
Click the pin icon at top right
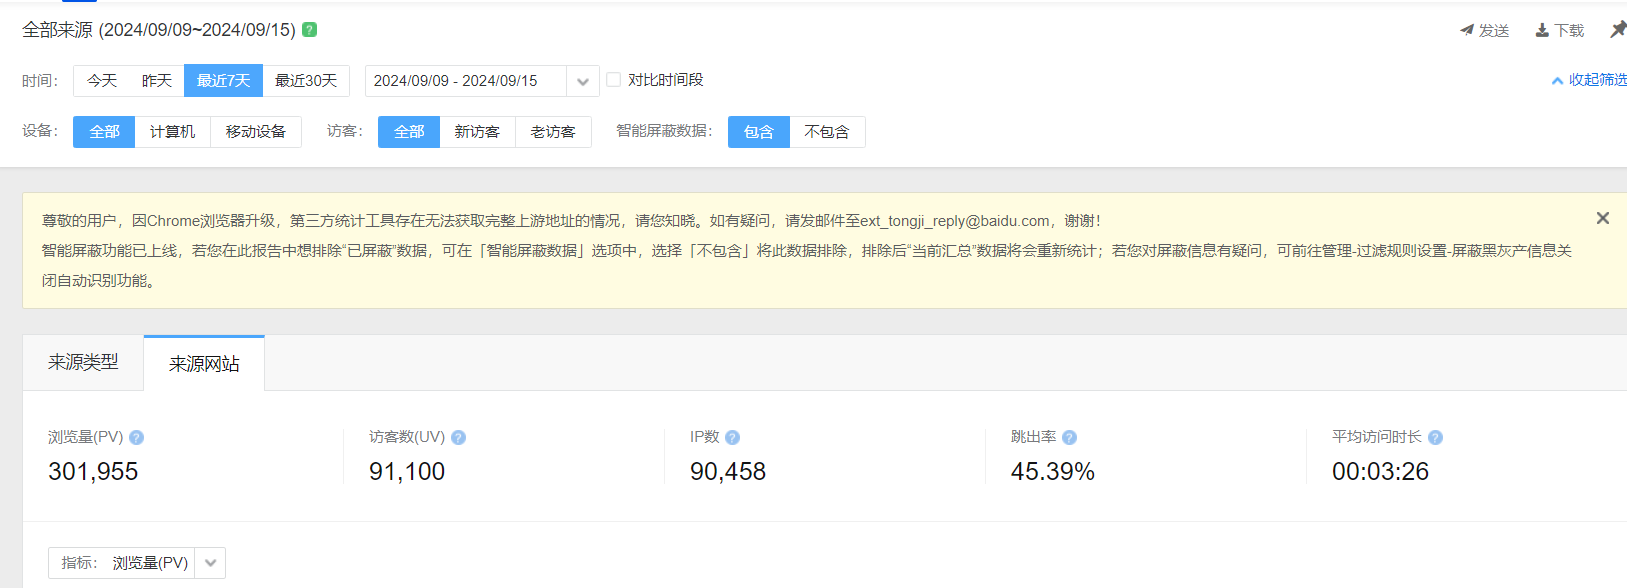point(1617,30)
